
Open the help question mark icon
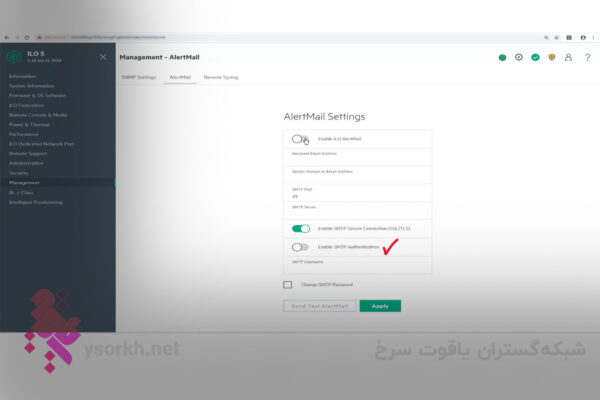587,57
